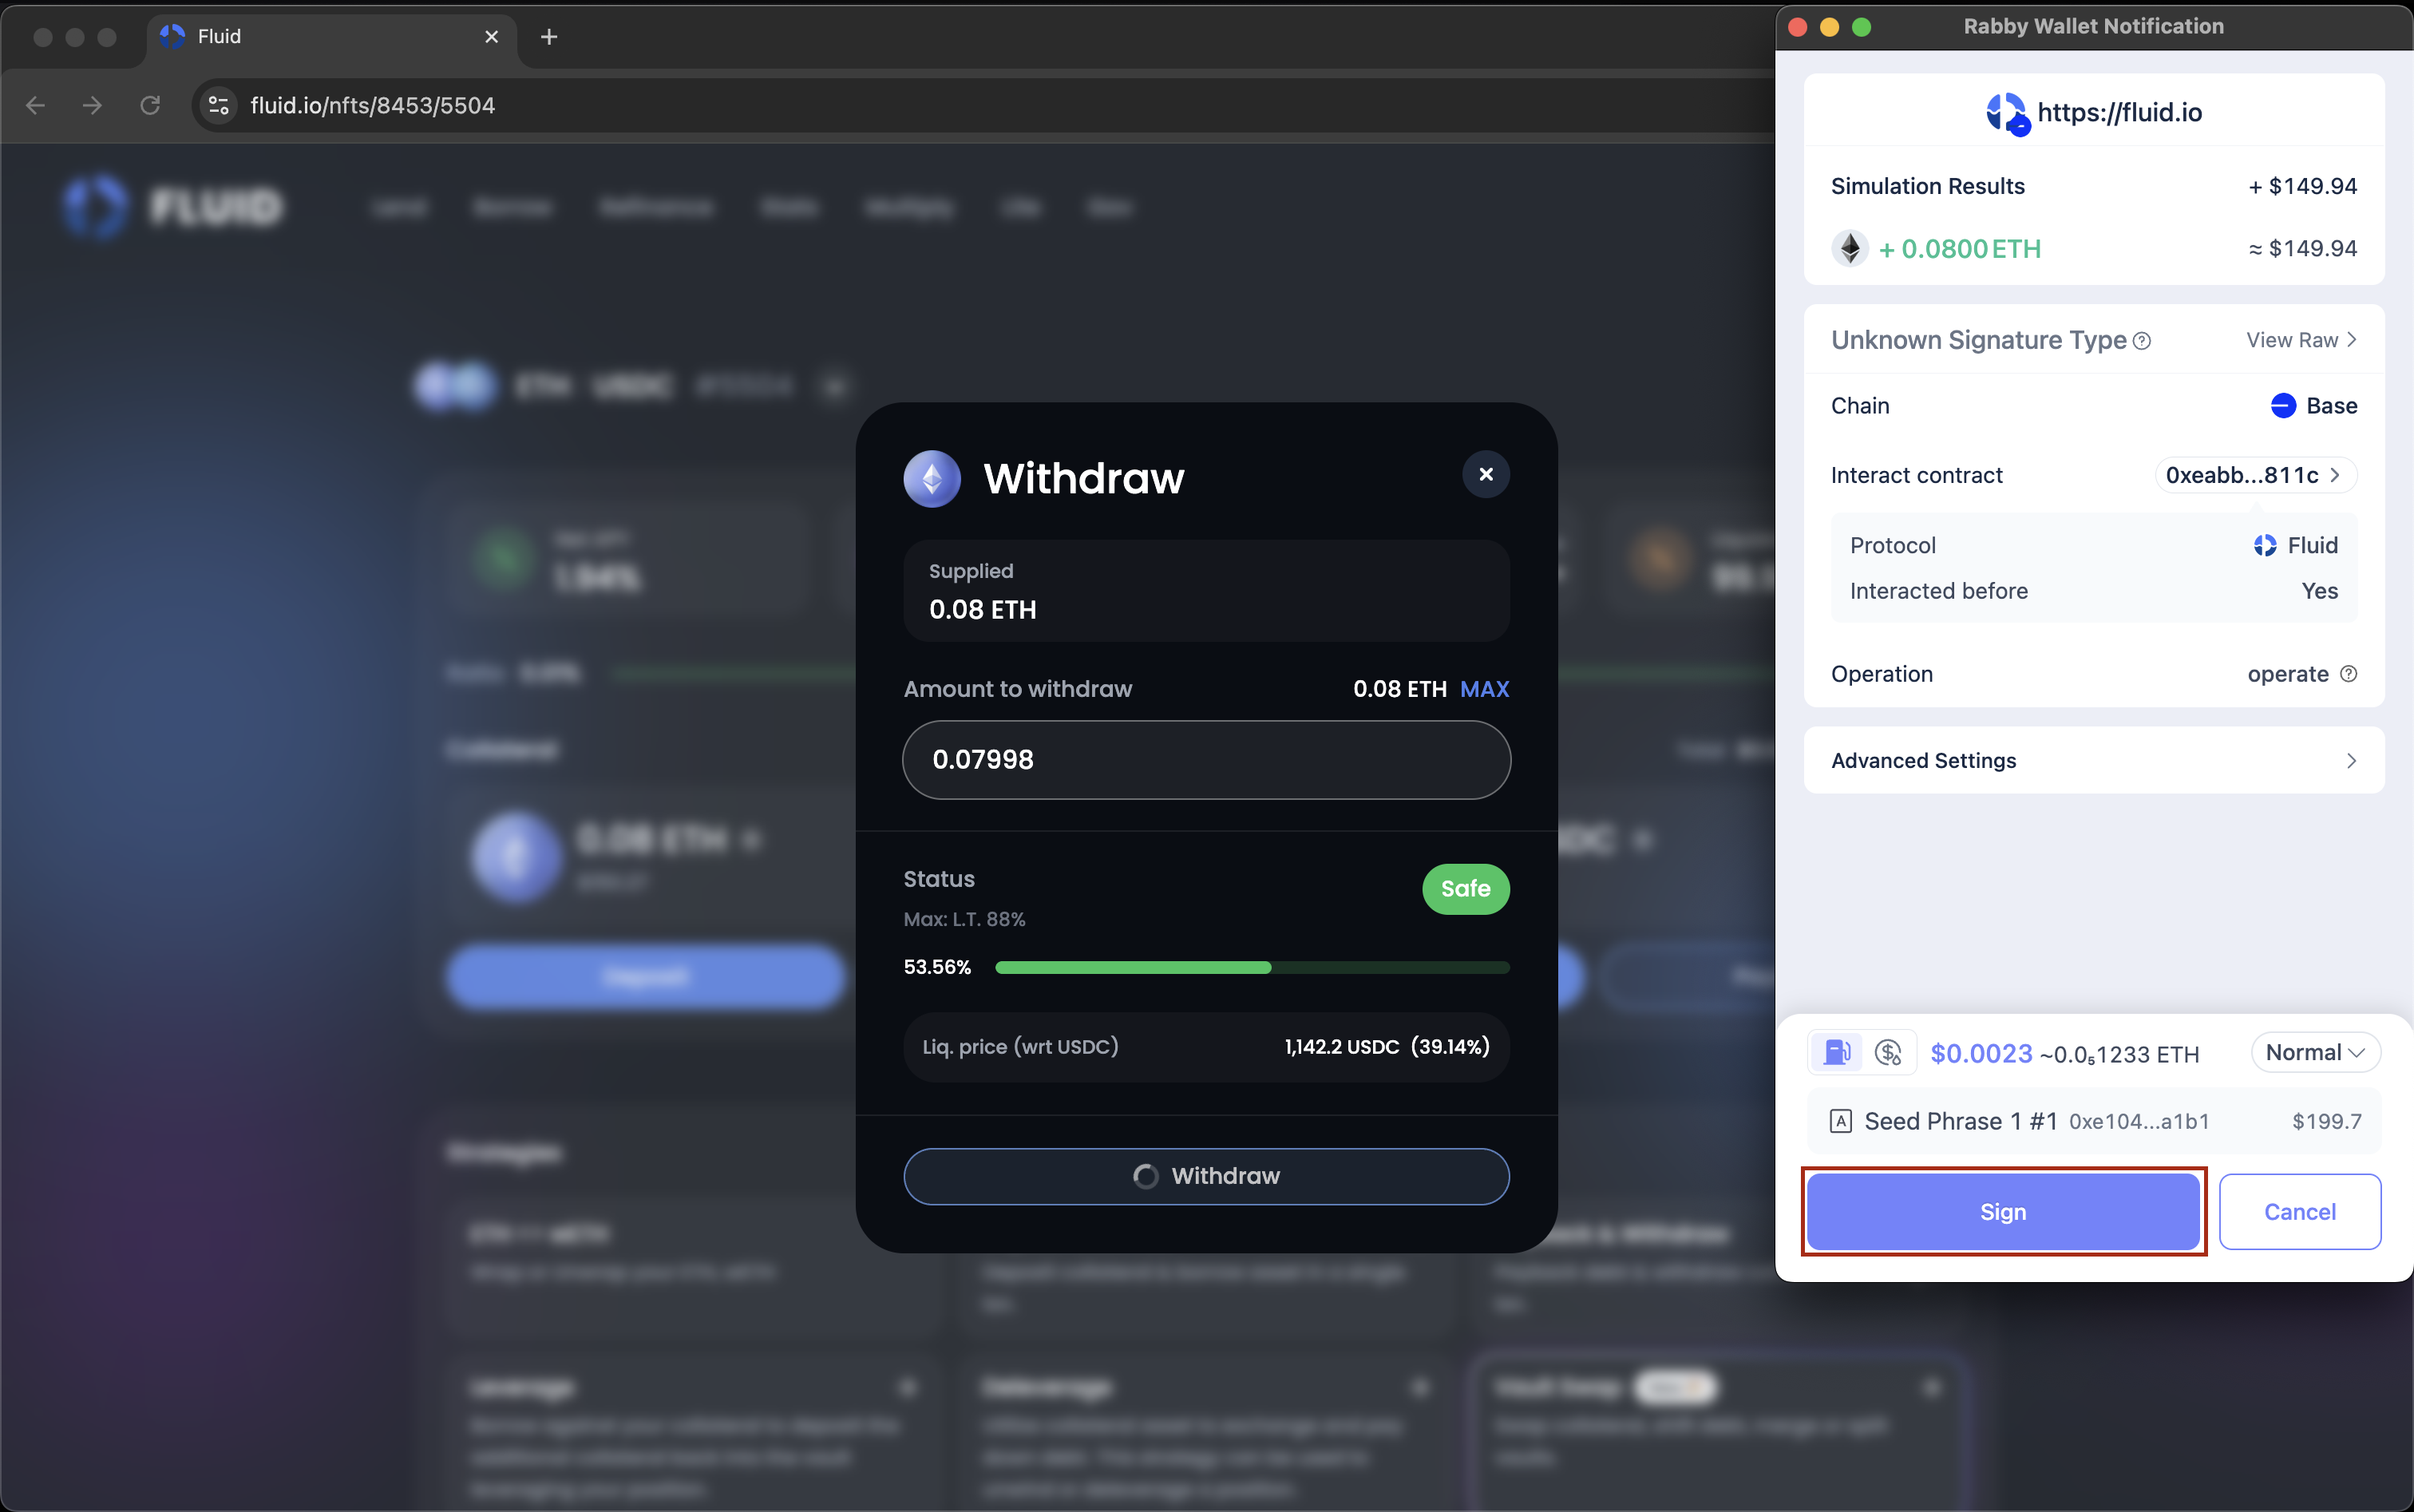Click the help icon next to operate

click(x=2348, y=674)
